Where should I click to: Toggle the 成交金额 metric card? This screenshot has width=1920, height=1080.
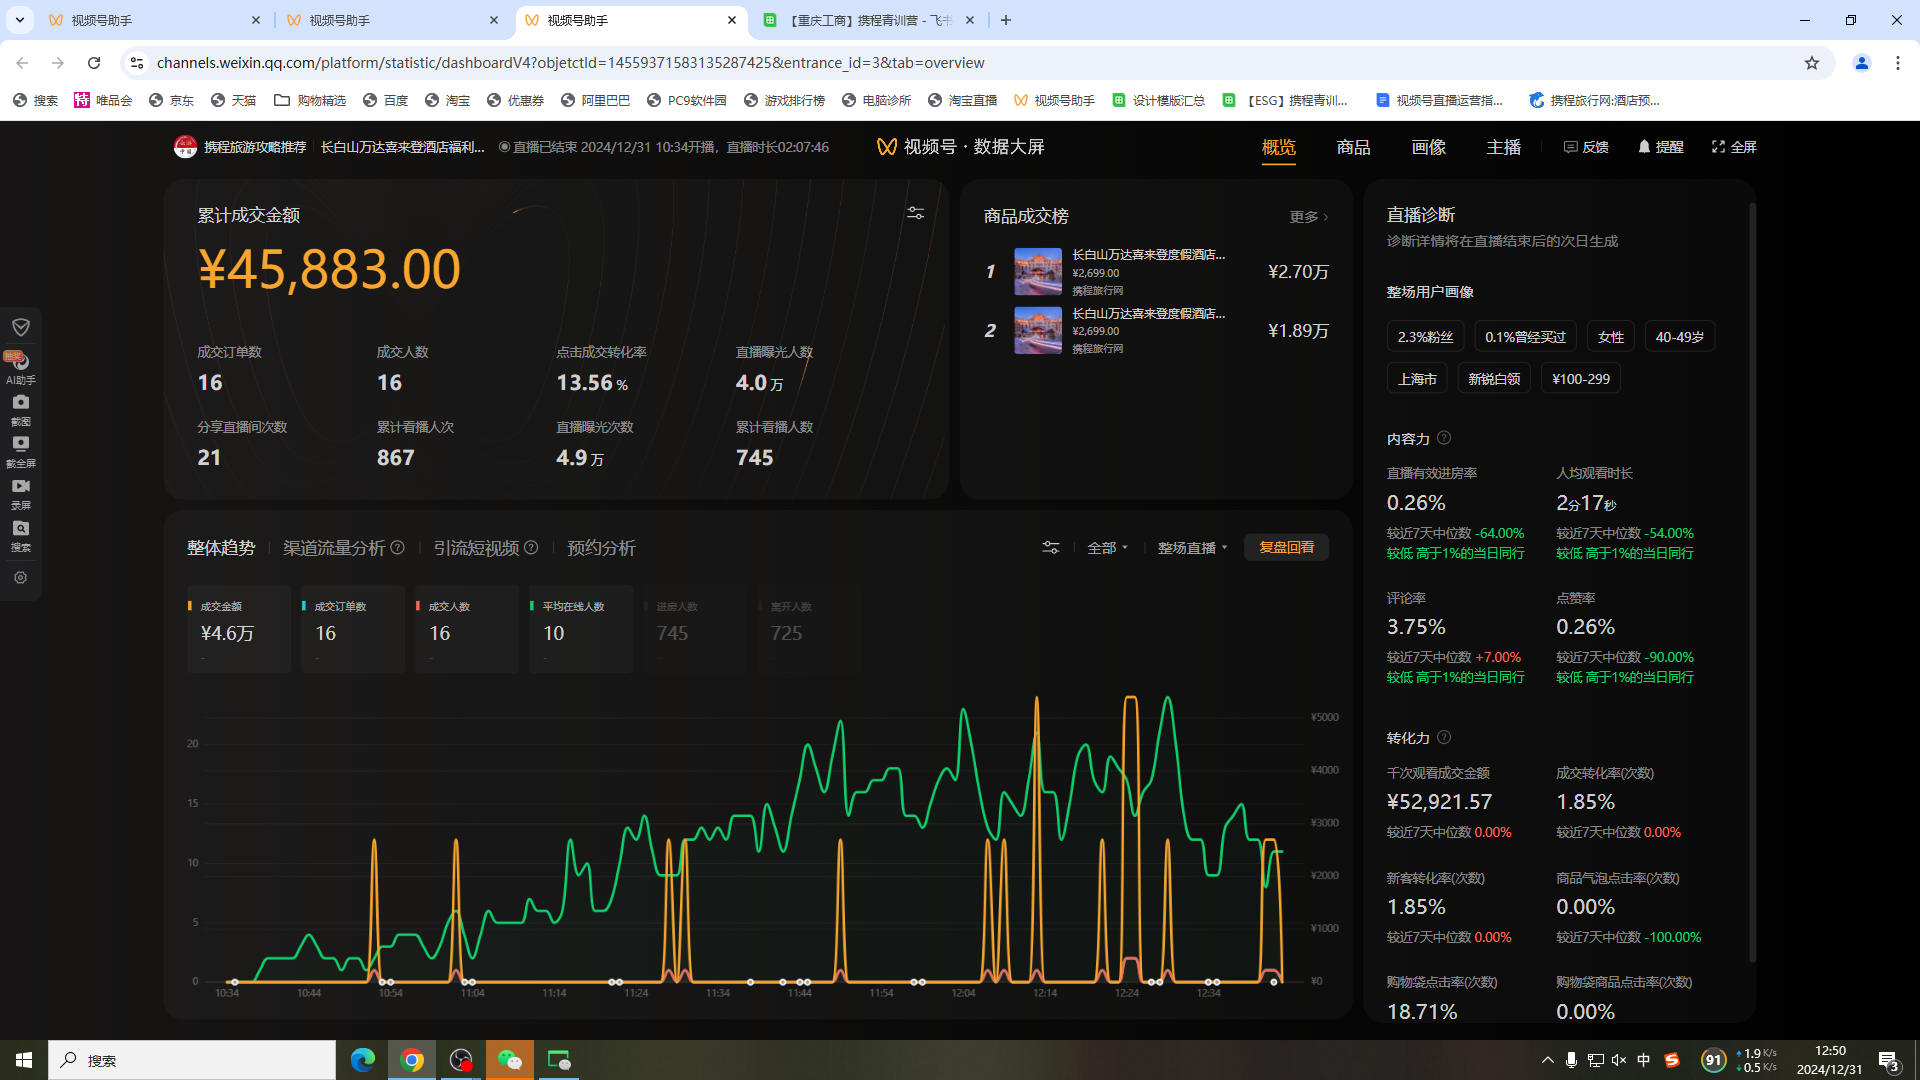[x=238, y=628]
